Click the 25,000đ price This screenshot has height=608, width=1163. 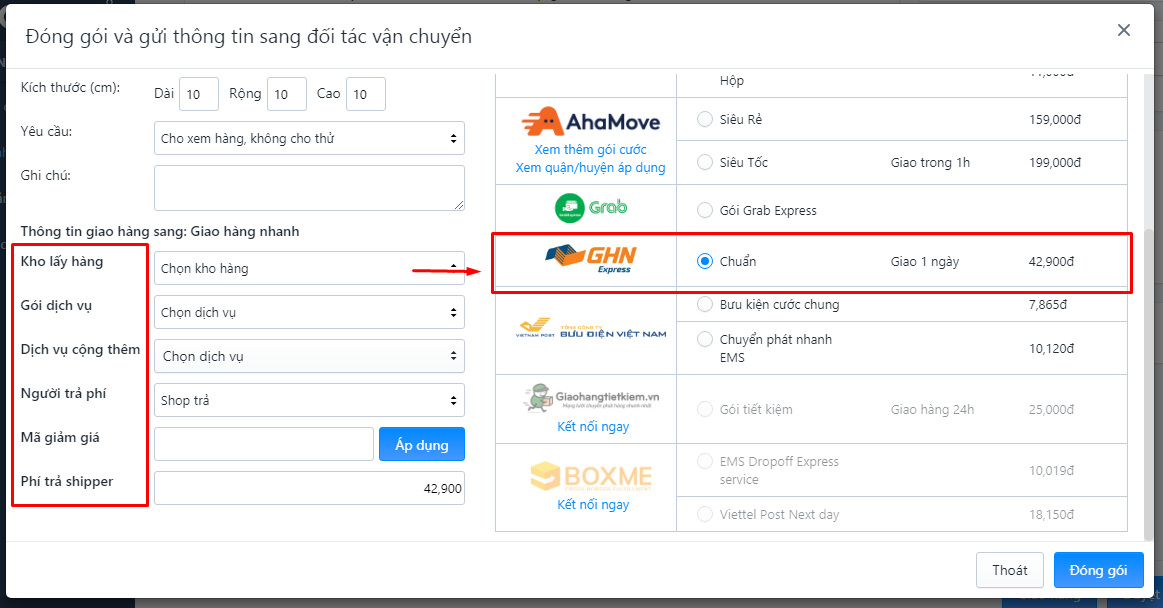(x=1051, y=409)
